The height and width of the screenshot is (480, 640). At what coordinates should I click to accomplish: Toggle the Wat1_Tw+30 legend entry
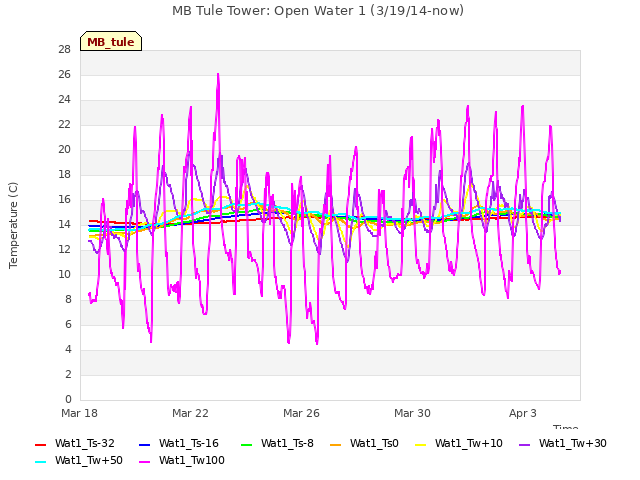[562, 443]
